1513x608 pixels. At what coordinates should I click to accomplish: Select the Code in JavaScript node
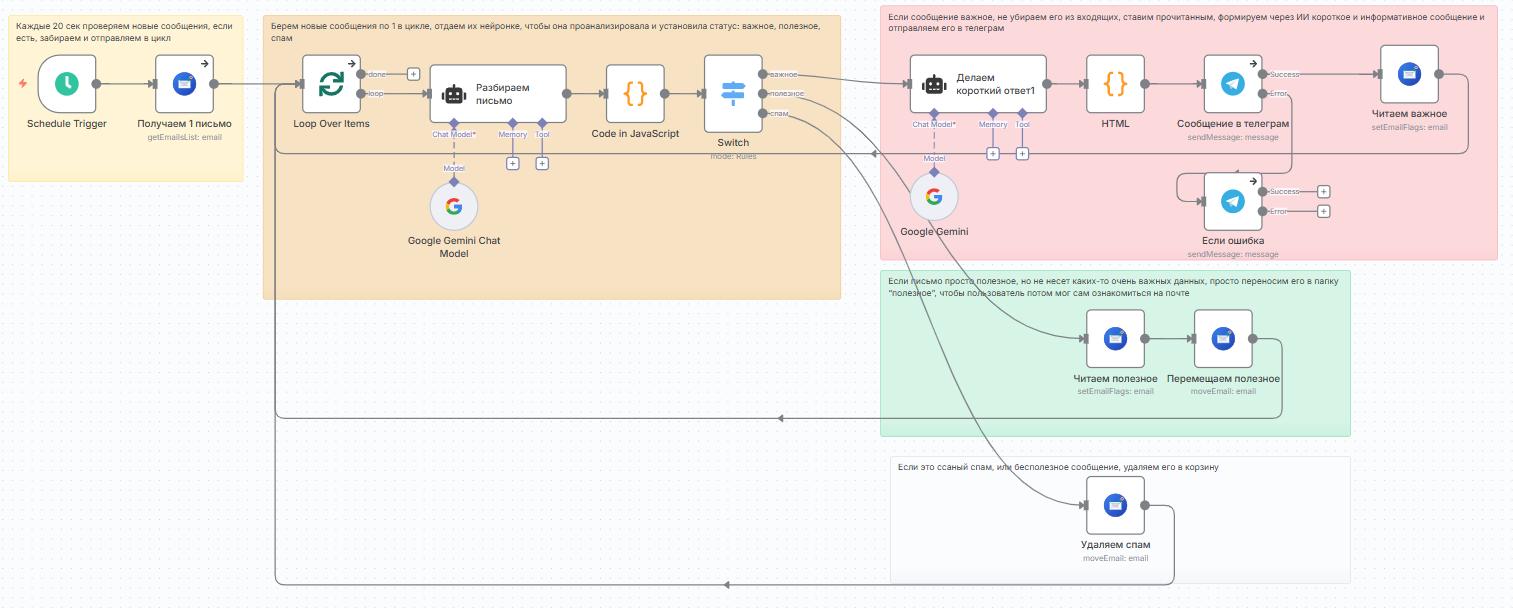[x=635, y=94]
